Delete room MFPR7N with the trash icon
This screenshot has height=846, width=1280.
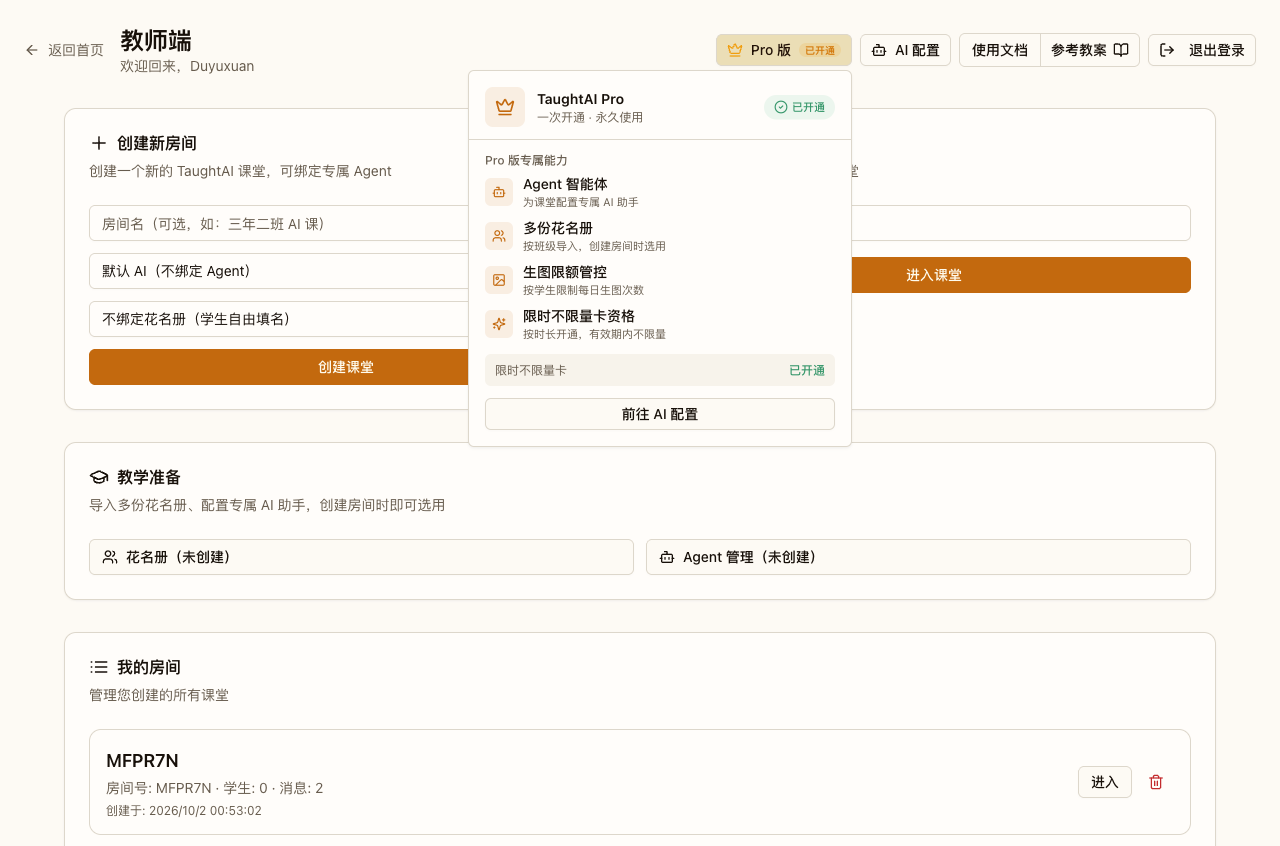coord(1156,782)
